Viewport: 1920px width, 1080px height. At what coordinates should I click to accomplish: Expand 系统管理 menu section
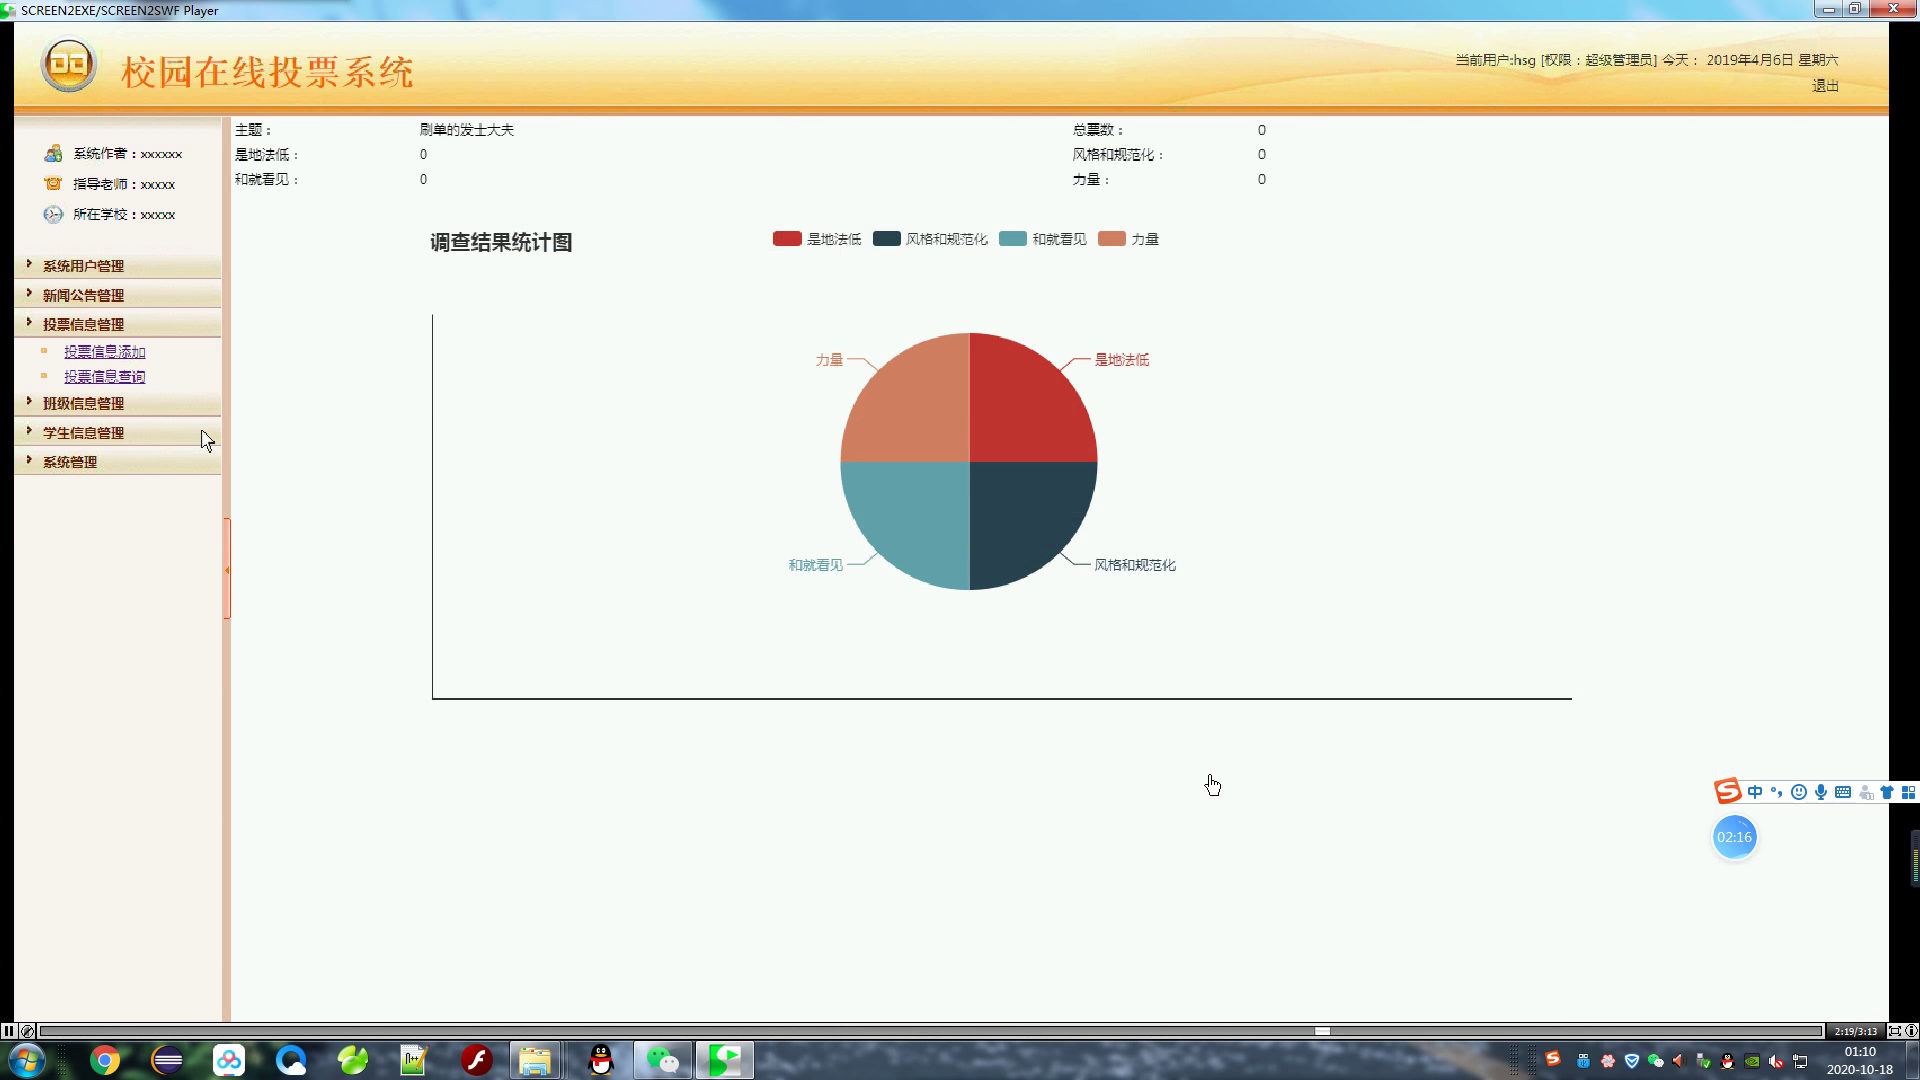(x=117, y=461)
